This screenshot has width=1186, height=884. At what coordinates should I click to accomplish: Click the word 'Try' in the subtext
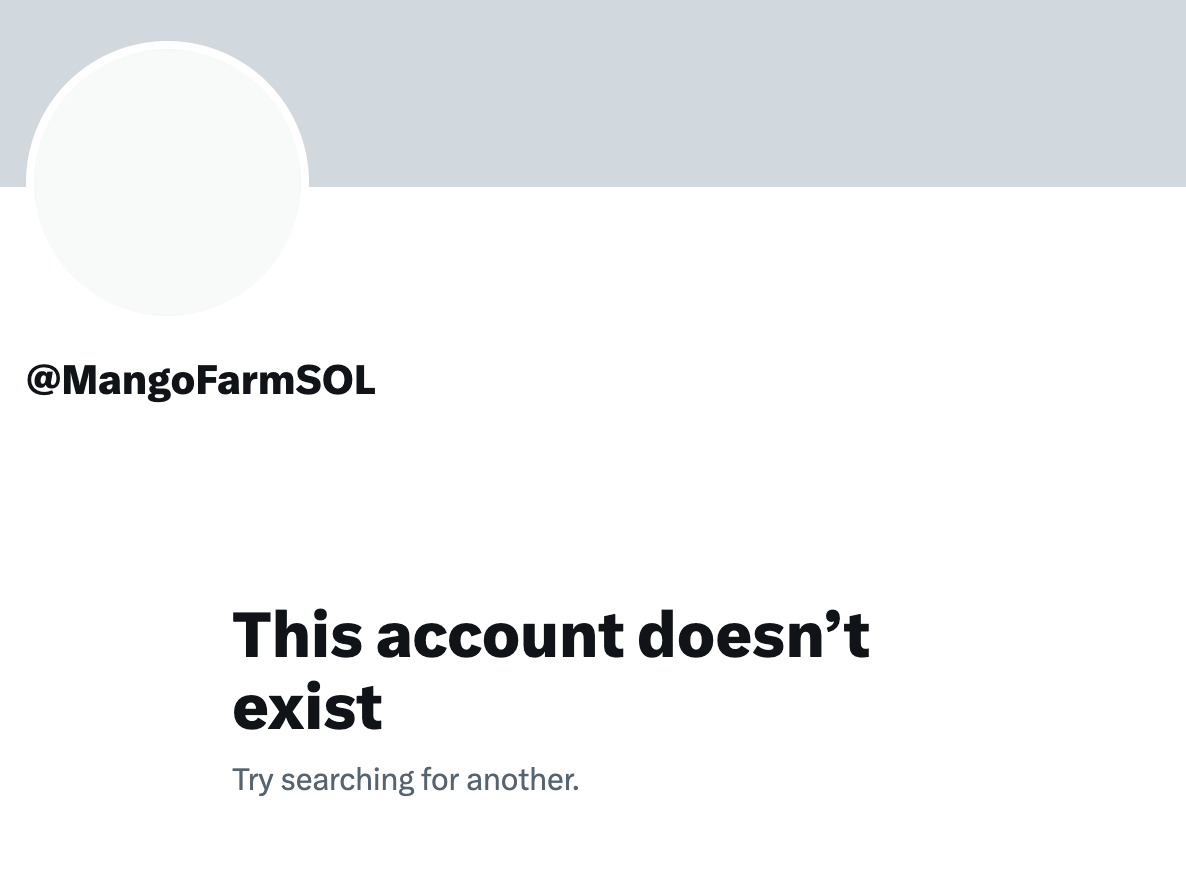tap(253, 780)
